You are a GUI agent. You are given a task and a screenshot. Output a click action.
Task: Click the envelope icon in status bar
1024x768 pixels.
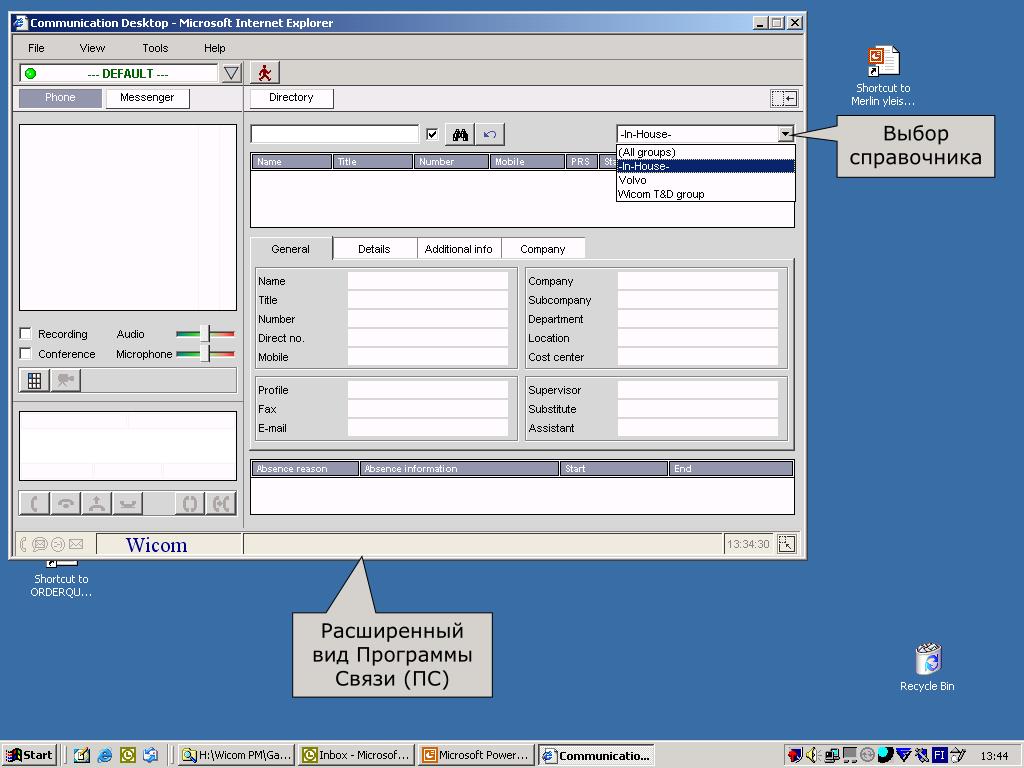76,544
